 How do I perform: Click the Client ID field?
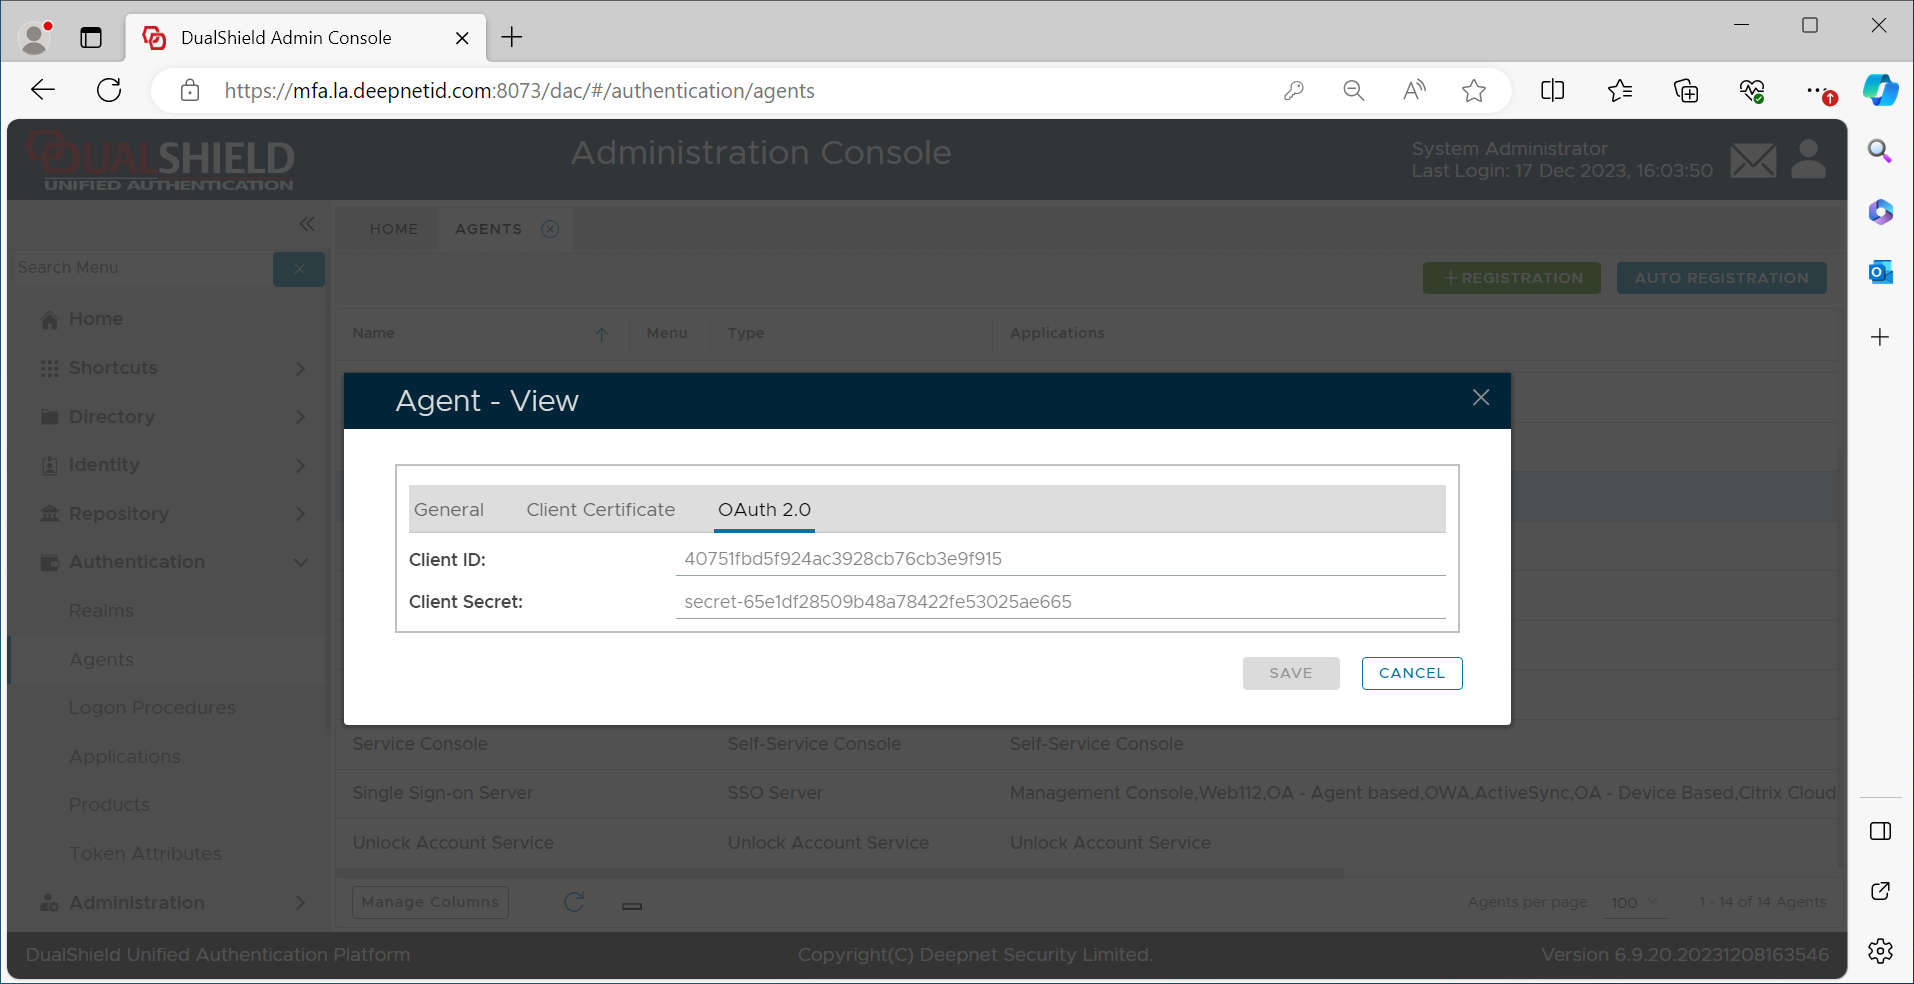[1060, 559]
